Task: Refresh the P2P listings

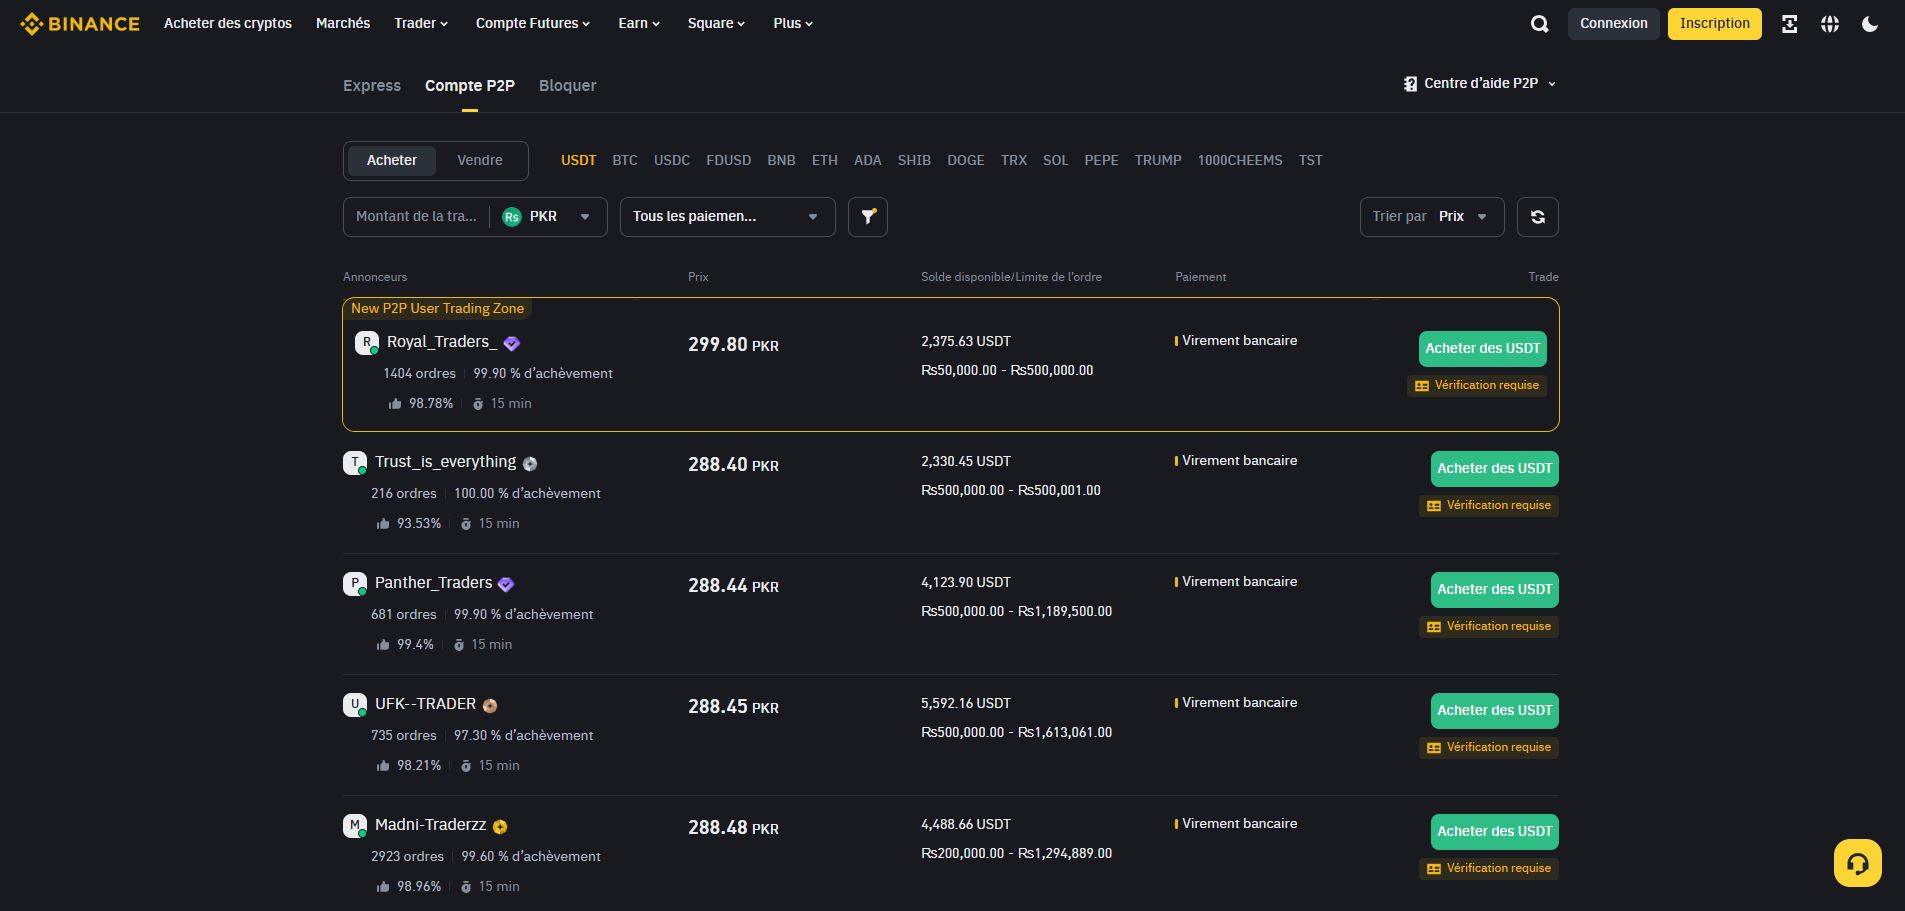Action: pyautogui.click(x=1538, y=217)
